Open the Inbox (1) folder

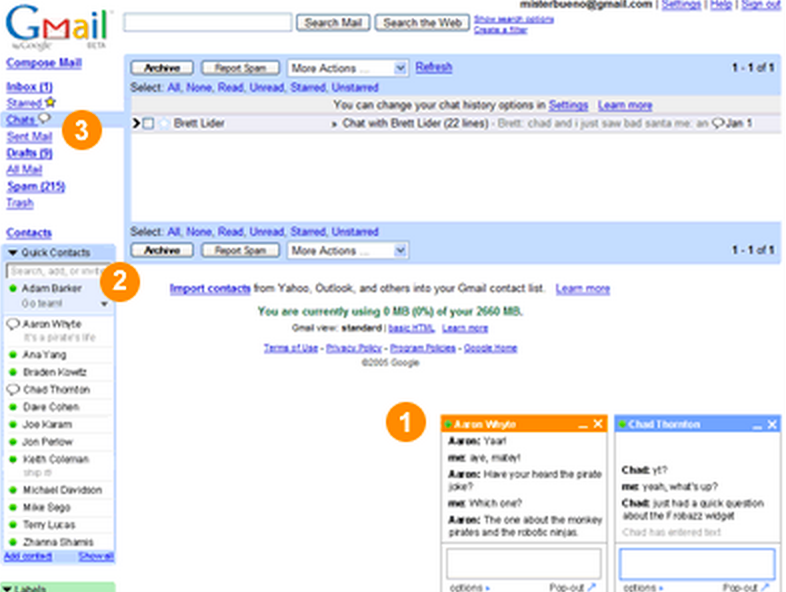pyautogui.click(x=29, y=87)
